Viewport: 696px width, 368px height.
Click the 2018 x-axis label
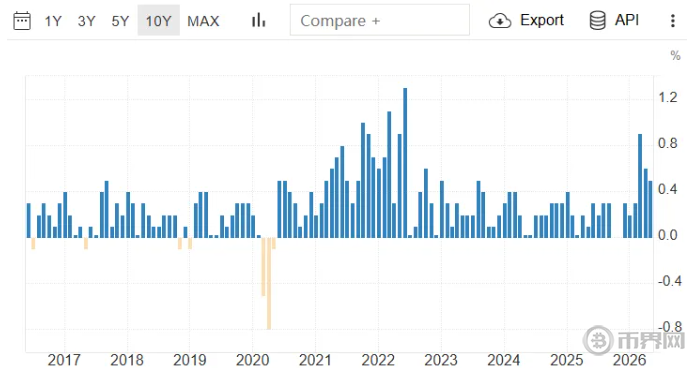point(127,360)
